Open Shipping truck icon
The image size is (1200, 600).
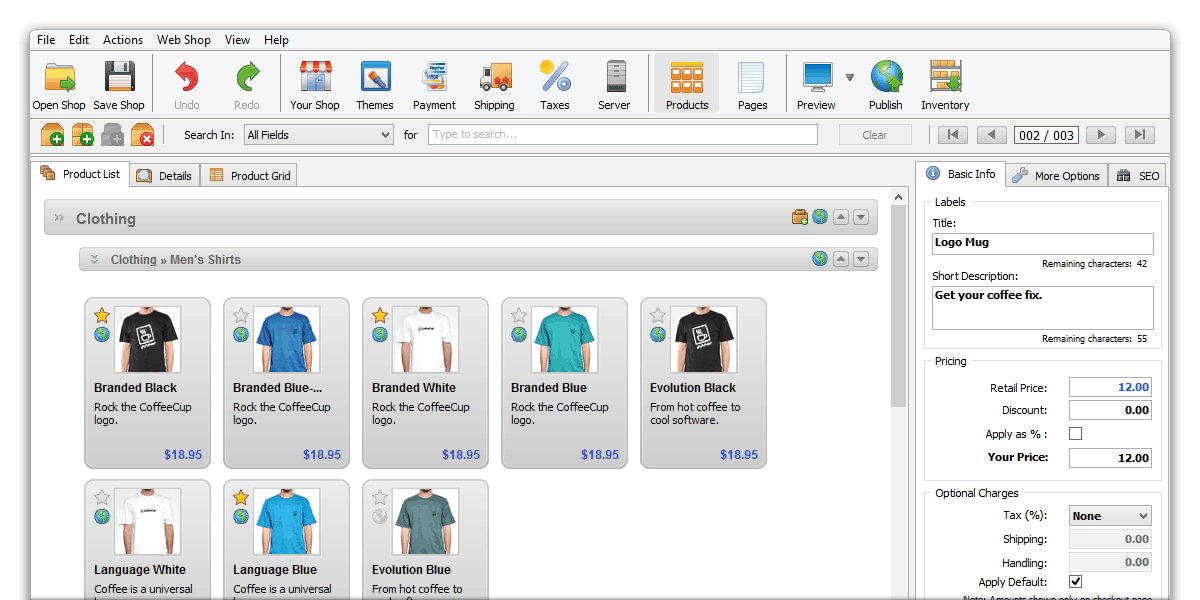coord(494,77)
